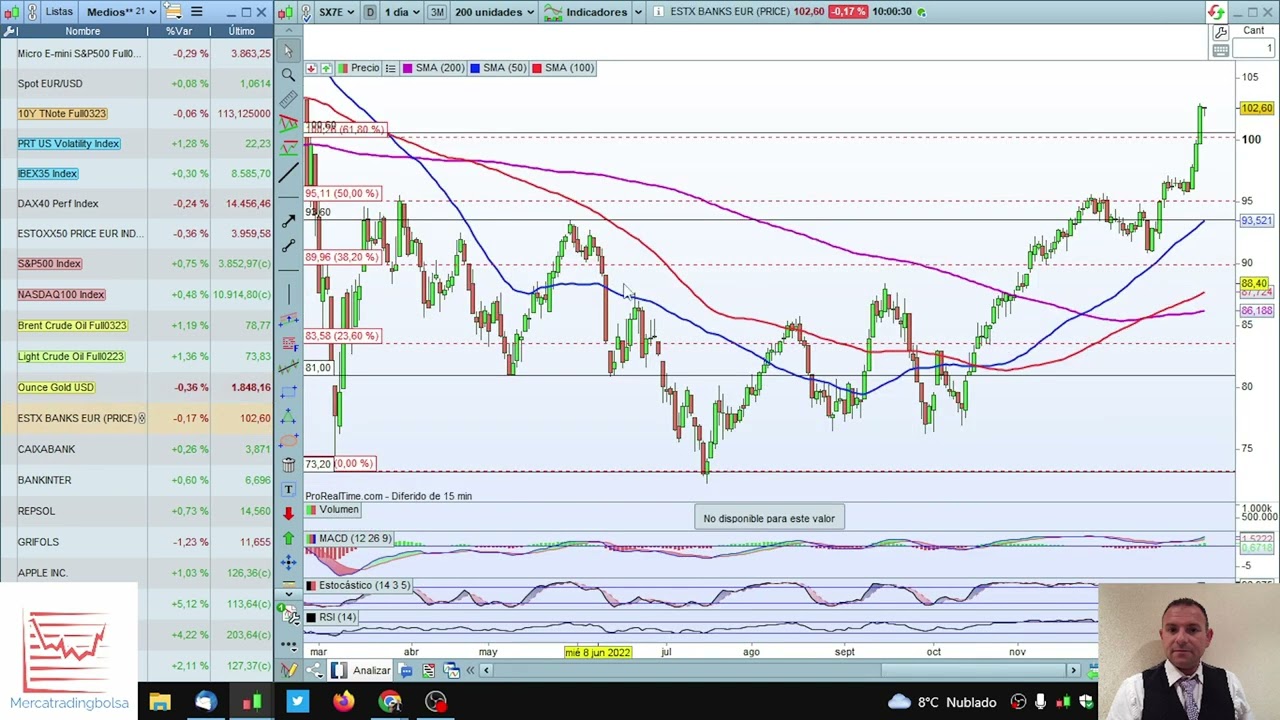Open the Listas menu
The image size is (1280, 720).
59,12
